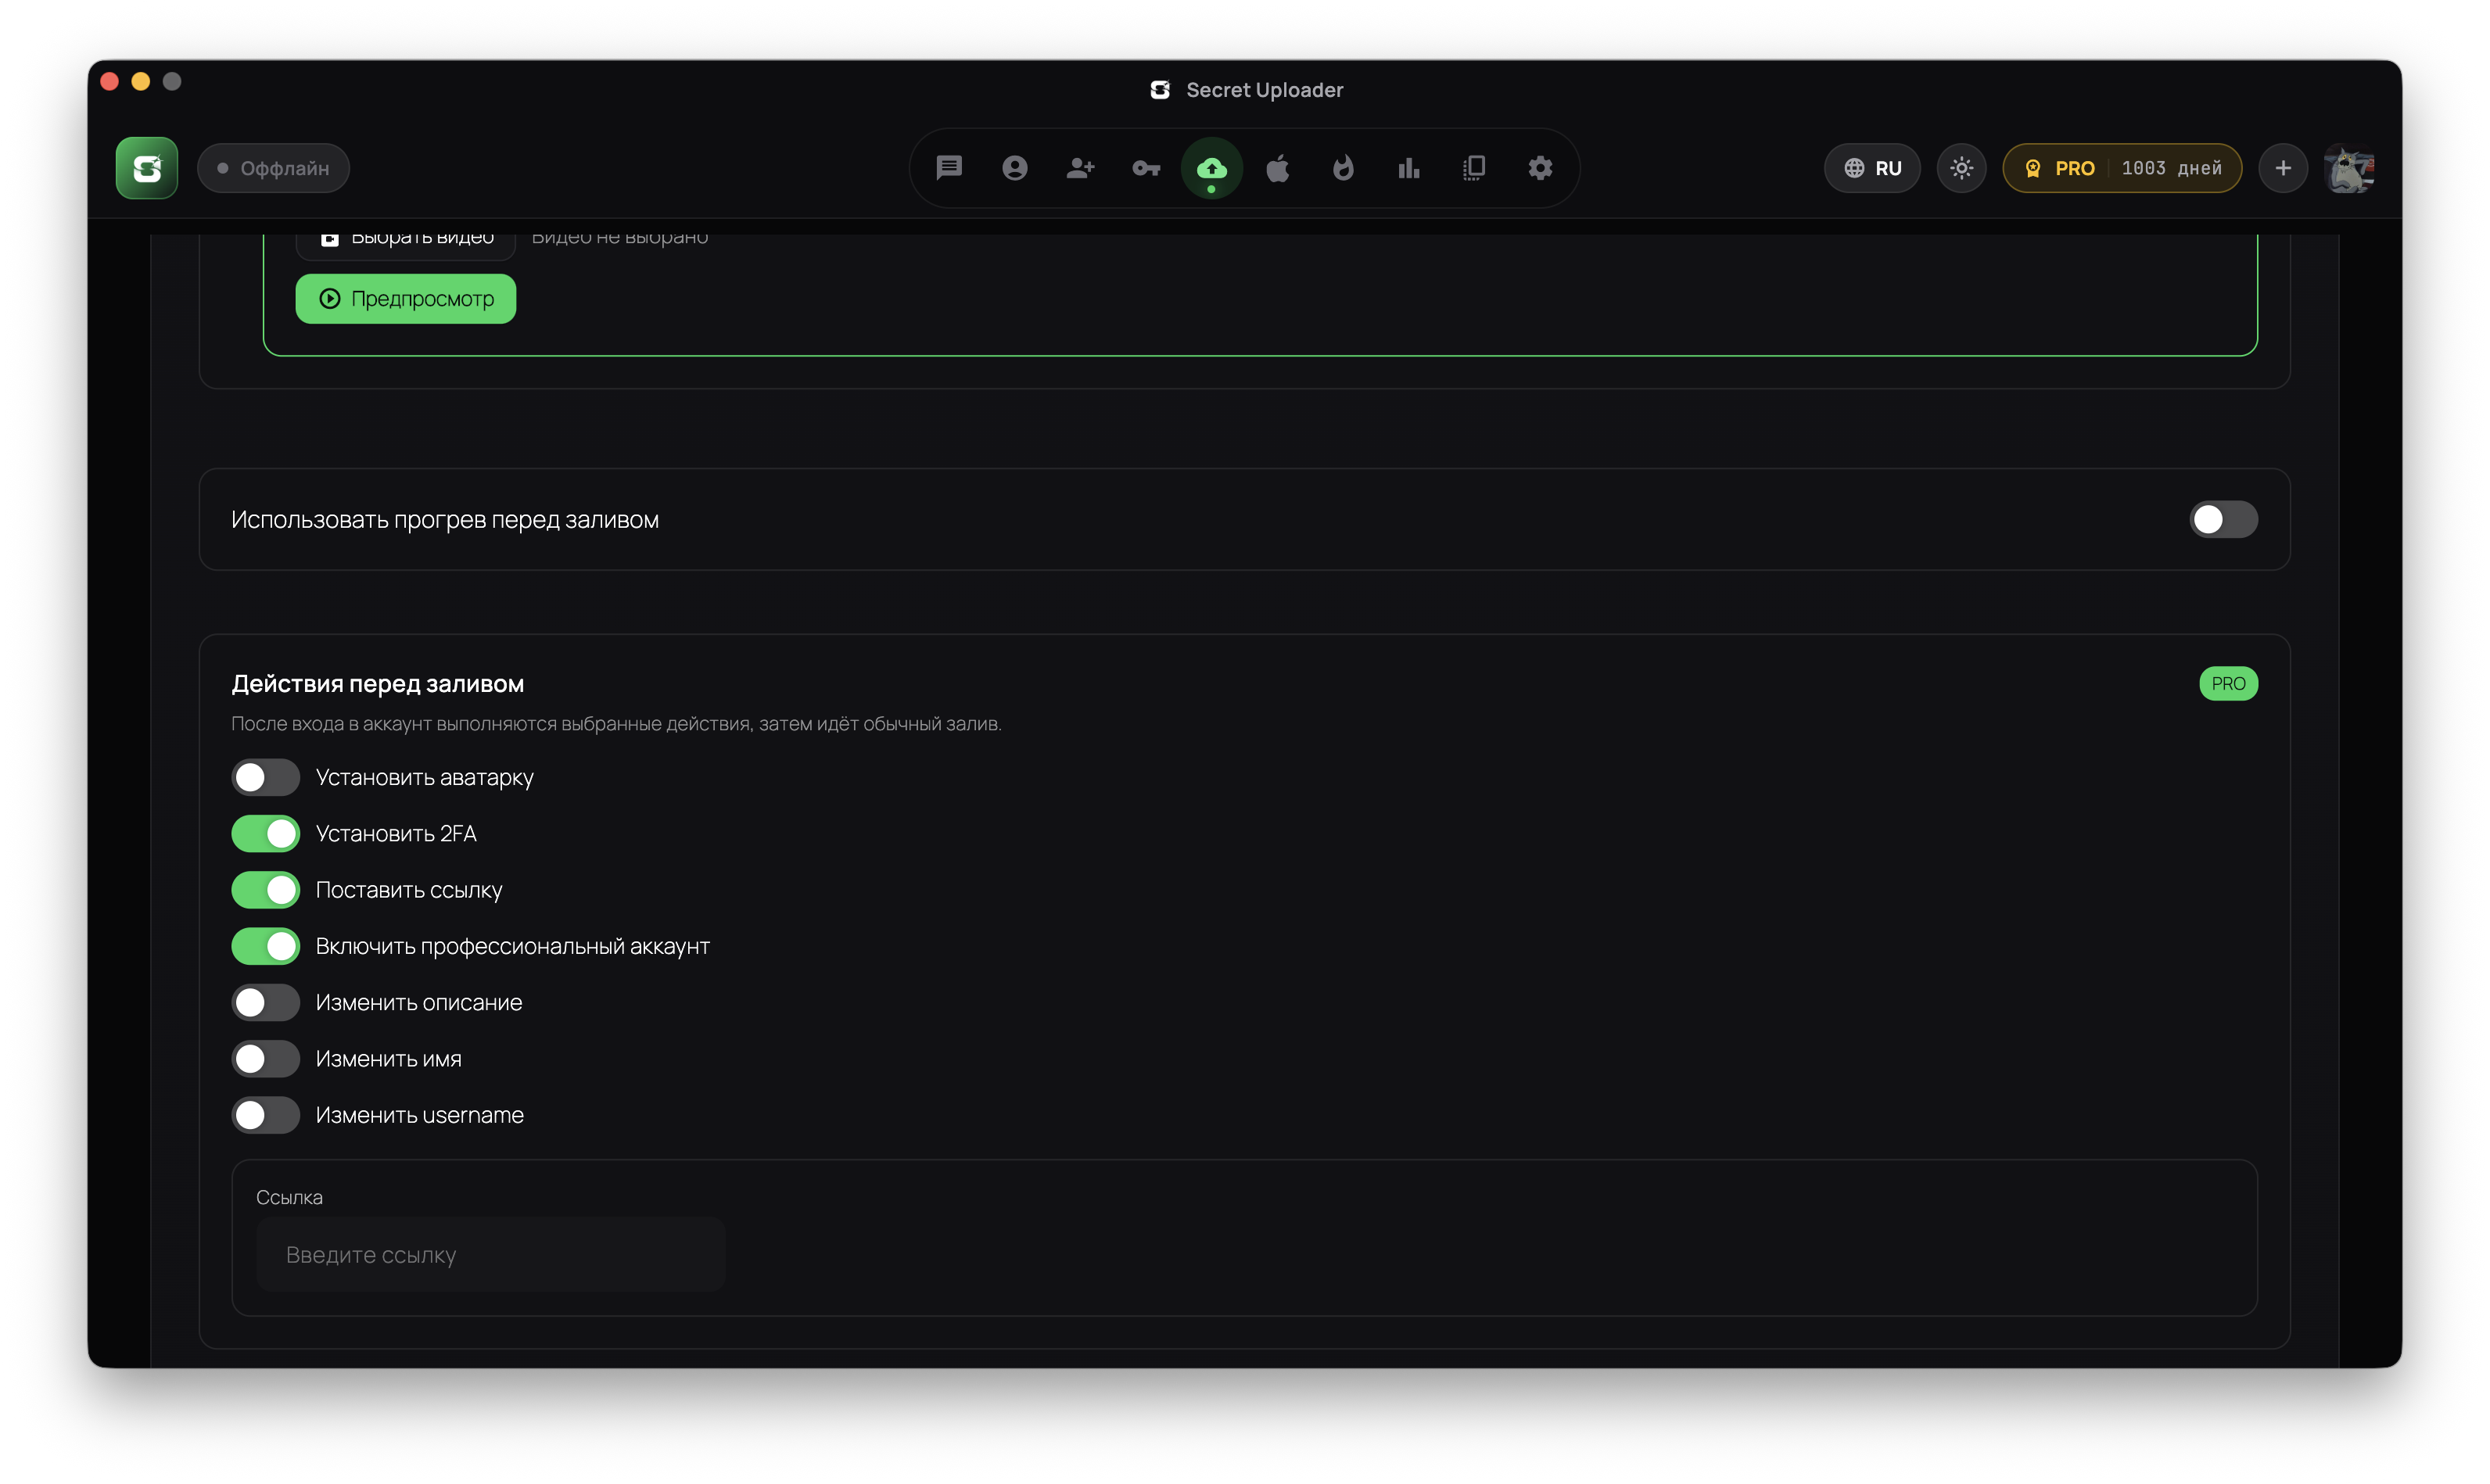Open the add-user icon in navigation
The width and height of the screenshot is (2490, 1484).
coord(1080,168)
